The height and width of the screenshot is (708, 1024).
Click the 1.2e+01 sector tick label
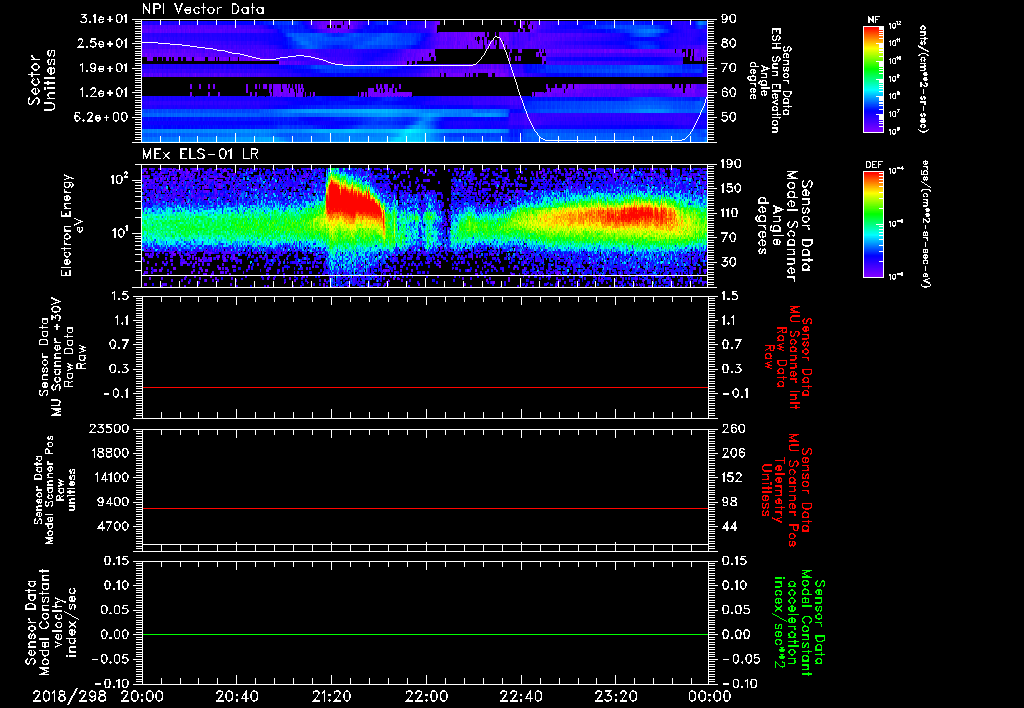[x=104, y=92]
